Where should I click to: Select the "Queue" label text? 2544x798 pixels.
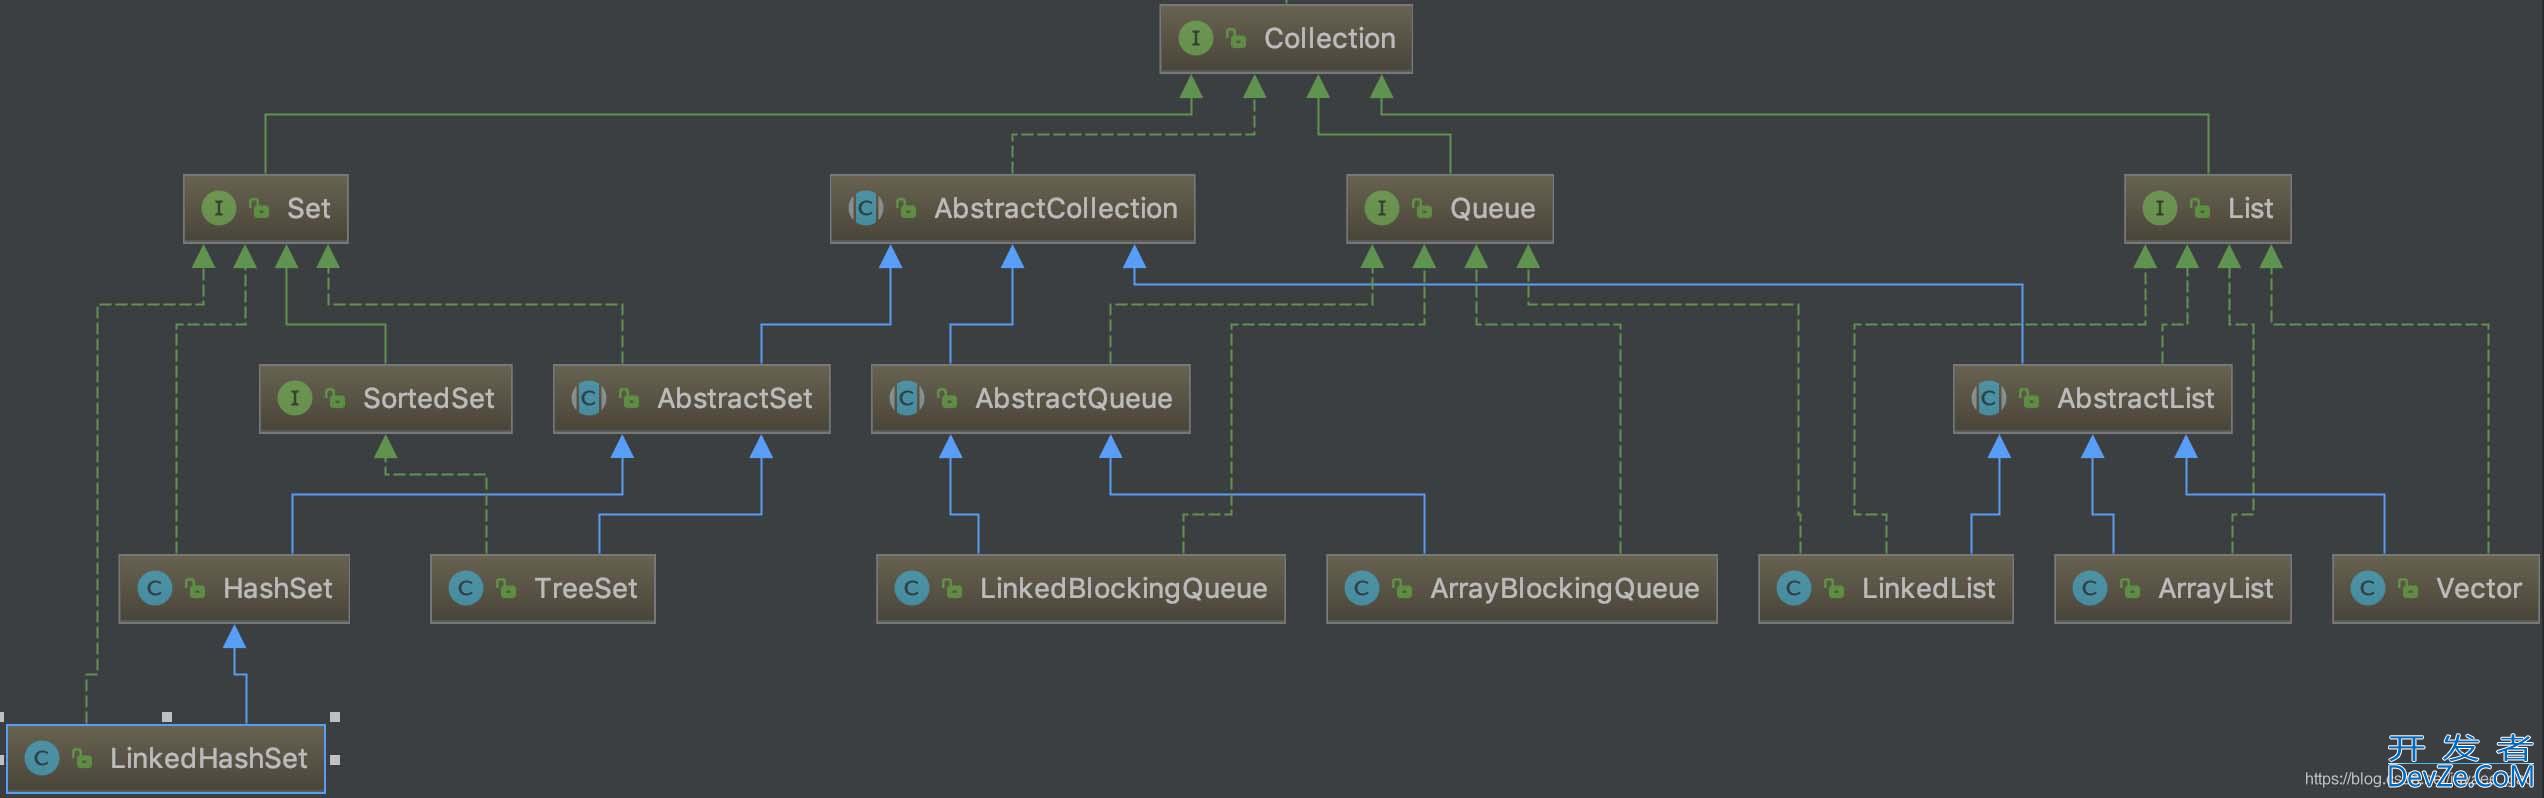(x=1492, y=208)
